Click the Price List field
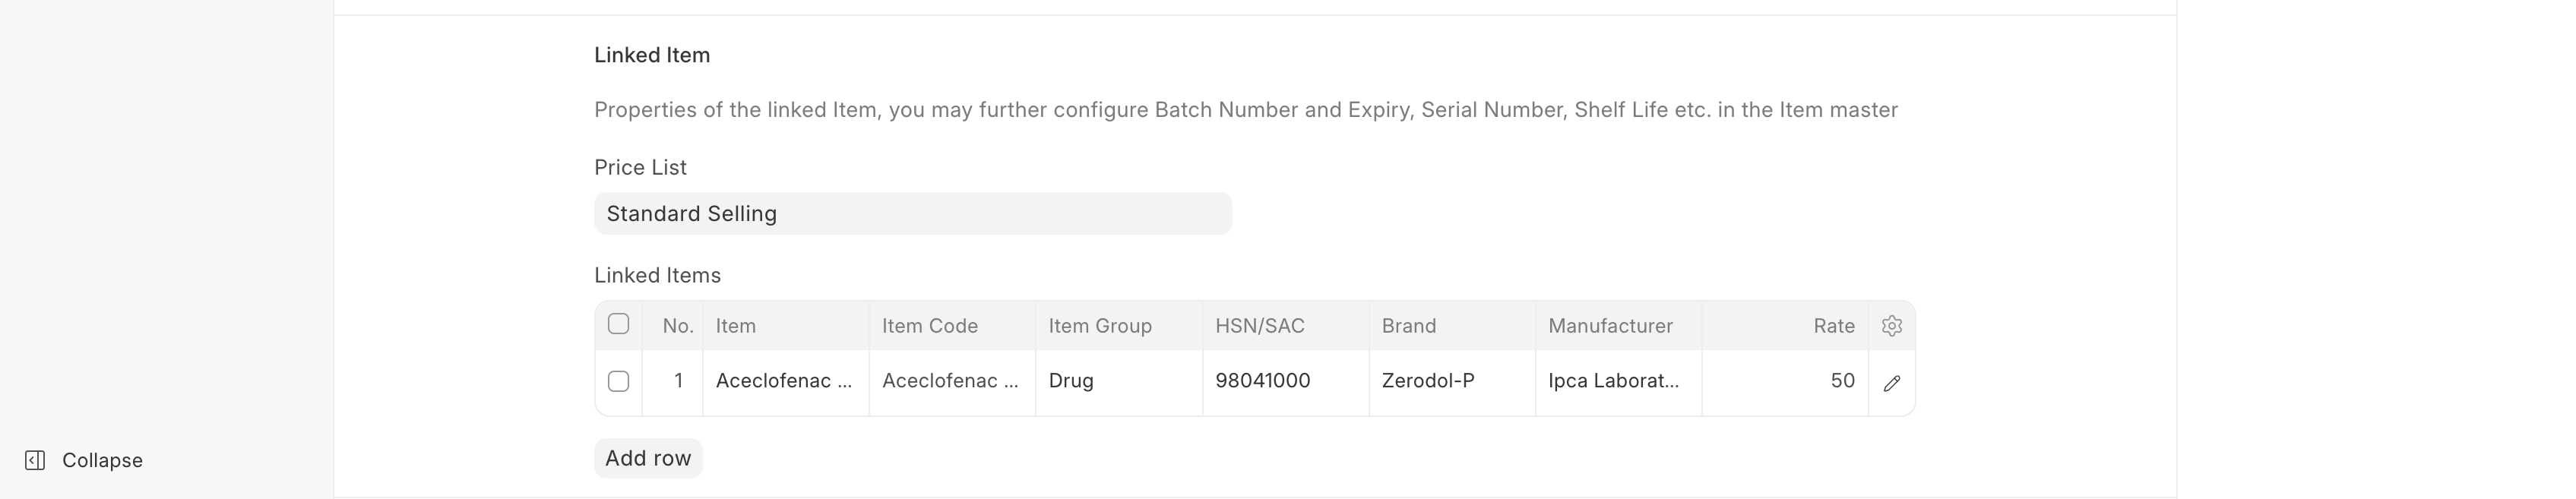The width and height of the screenshot is (2576, 499). click(912, 214)
